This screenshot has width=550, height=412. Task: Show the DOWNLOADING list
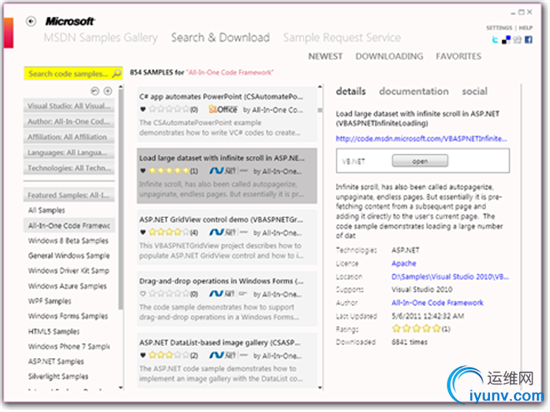[389, 56]
